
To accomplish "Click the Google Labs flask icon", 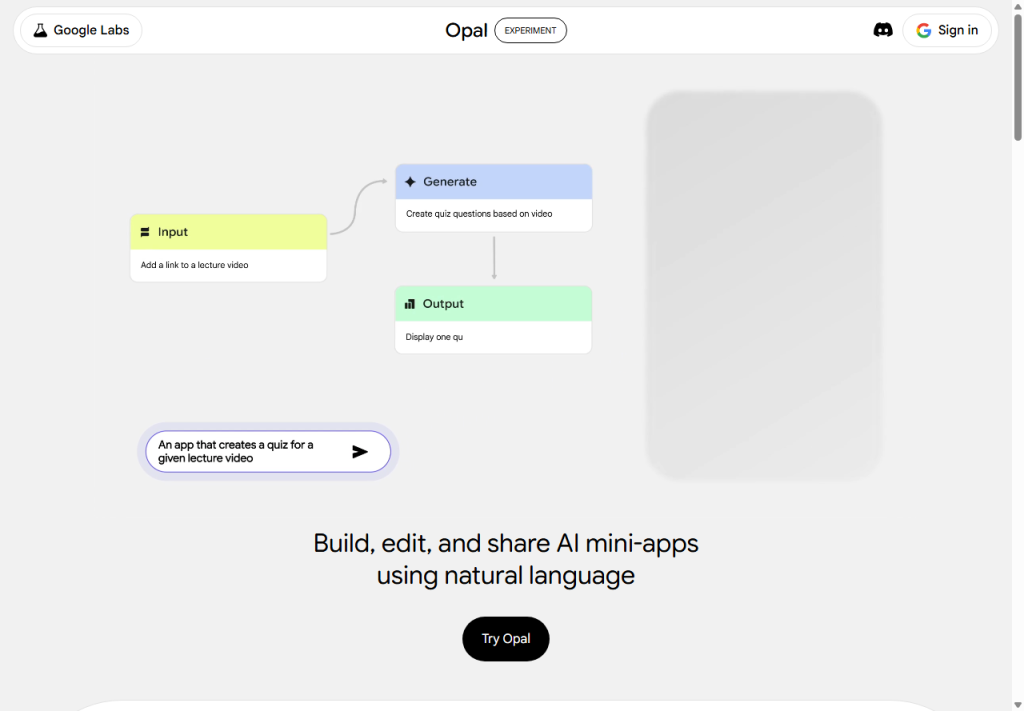I will (40, 30).
